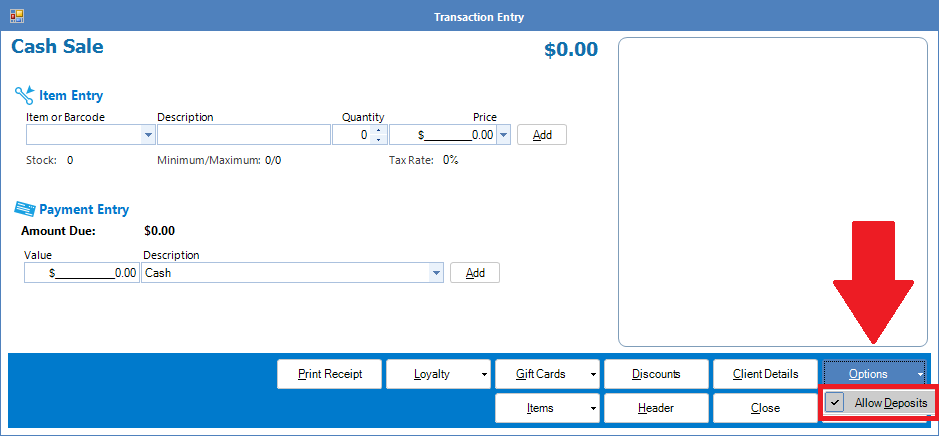Click the Discounts button
The image size is (939, 436).
[656, 374]
